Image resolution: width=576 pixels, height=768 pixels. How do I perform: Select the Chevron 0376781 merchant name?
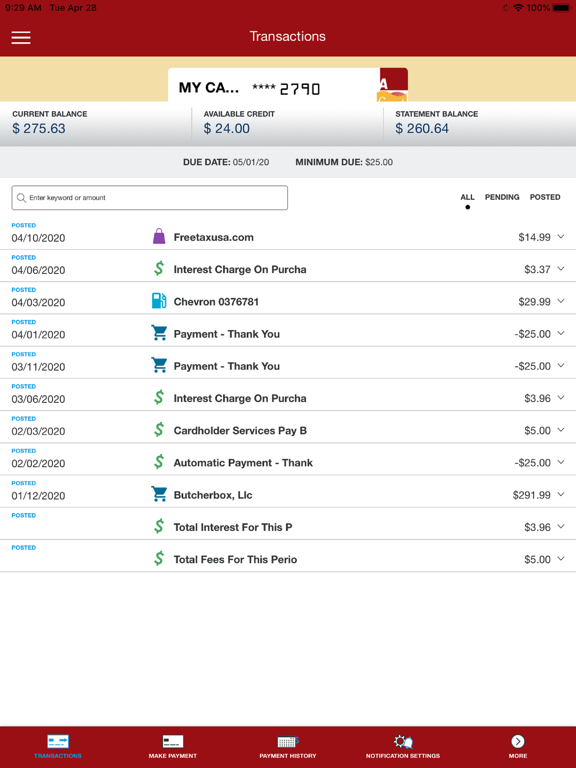pyautogui.click(x=216, y=302)
